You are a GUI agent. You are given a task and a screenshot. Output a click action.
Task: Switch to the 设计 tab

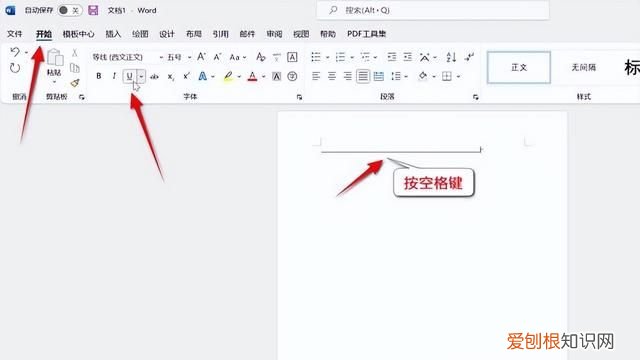167,34
